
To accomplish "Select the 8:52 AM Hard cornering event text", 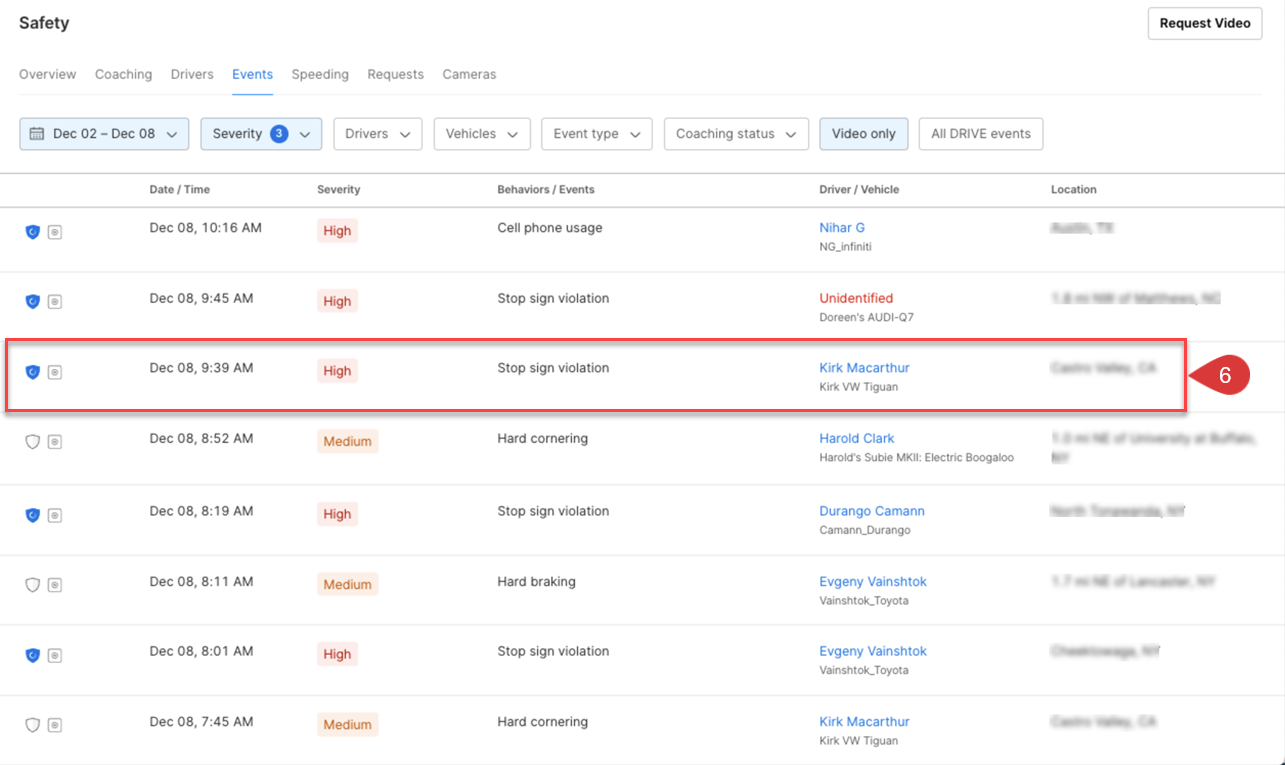I will tap(542, 438).
